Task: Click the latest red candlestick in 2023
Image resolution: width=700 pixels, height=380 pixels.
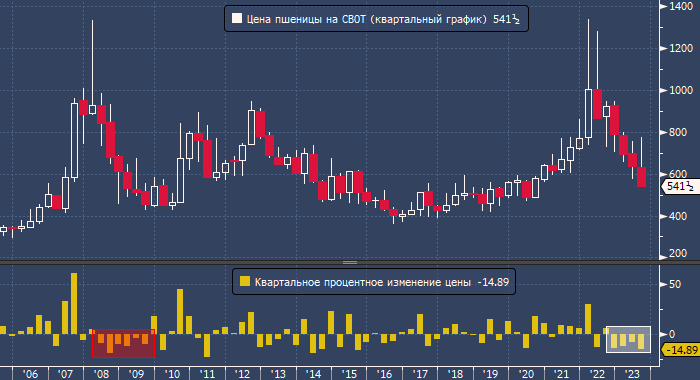Action: tap(642, 177)
